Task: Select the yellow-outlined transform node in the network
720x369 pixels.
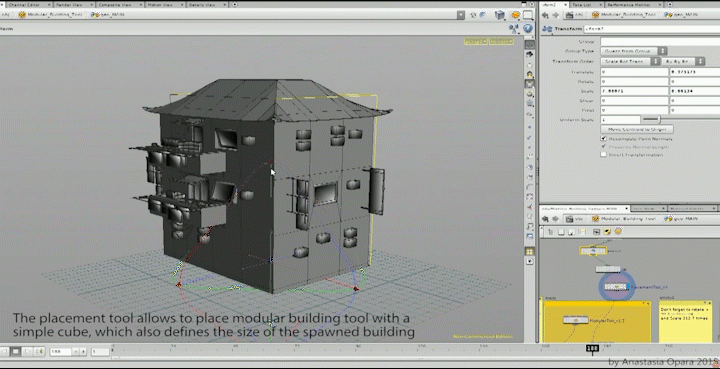Action: point(593,251)
